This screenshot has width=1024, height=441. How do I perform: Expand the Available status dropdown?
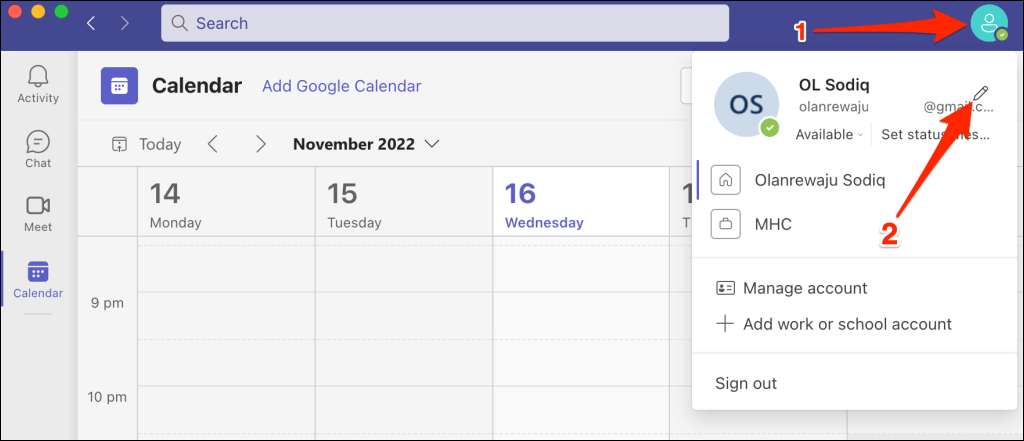click(830, 134)
